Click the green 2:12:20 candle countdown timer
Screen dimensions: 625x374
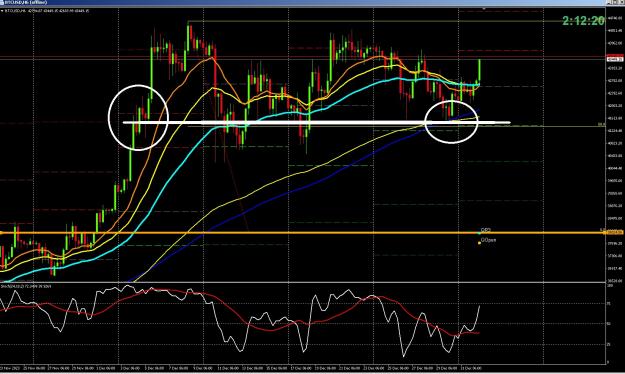(583, 21)
